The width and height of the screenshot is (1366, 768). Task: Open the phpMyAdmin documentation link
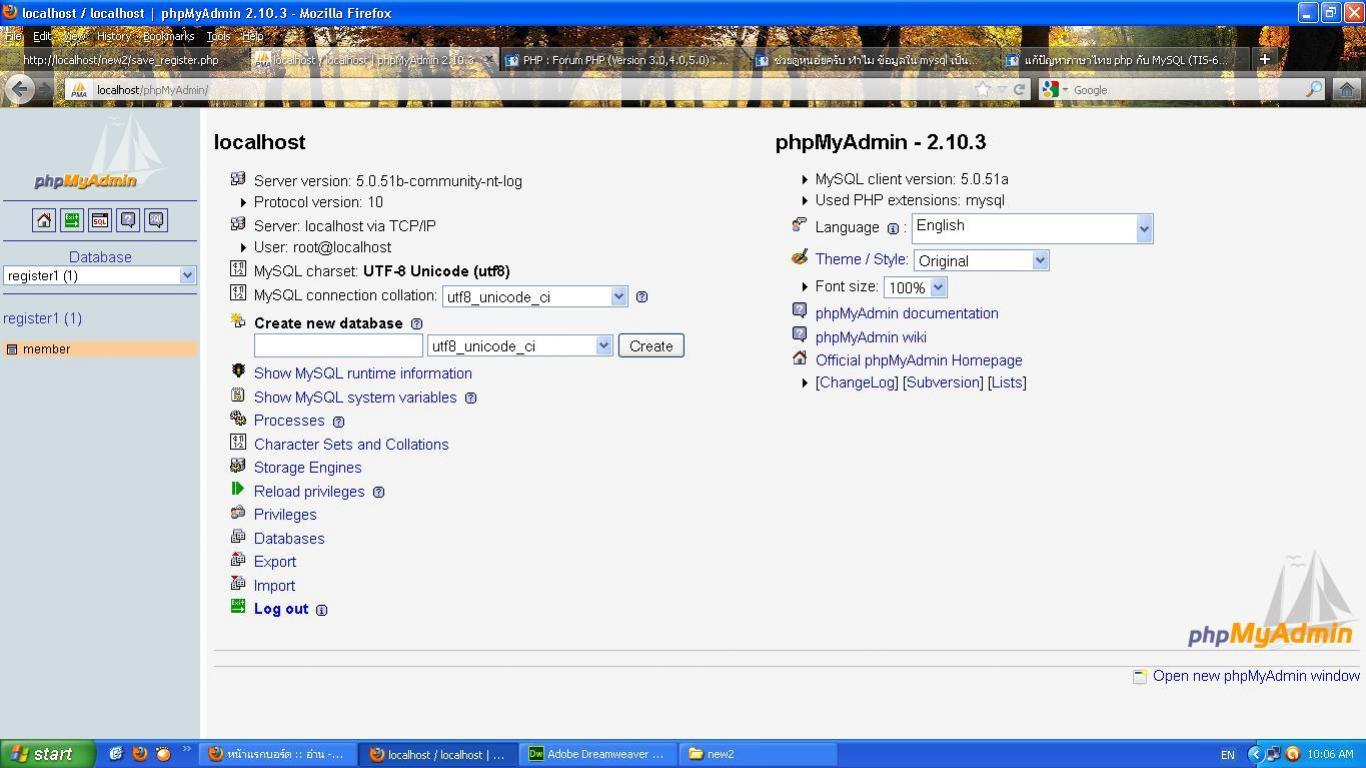(x=907, y=313)
